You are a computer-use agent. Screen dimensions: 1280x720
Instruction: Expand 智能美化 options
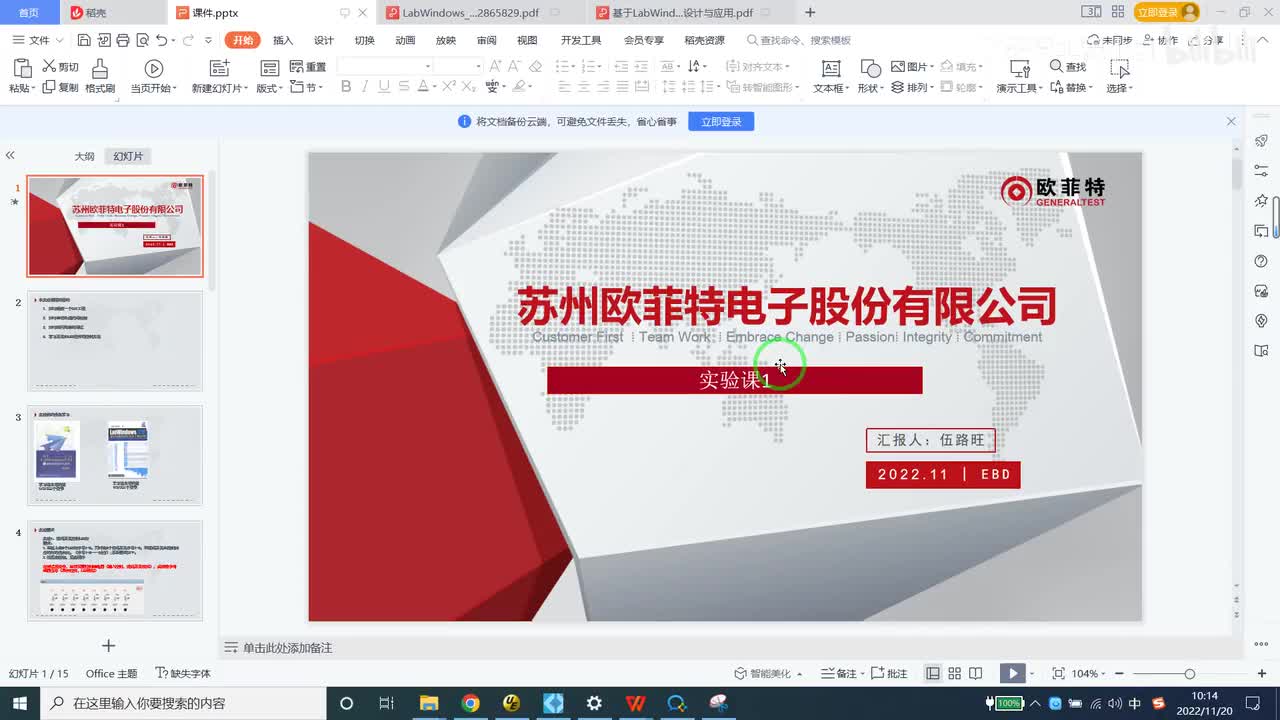click(x=768, y=674)
